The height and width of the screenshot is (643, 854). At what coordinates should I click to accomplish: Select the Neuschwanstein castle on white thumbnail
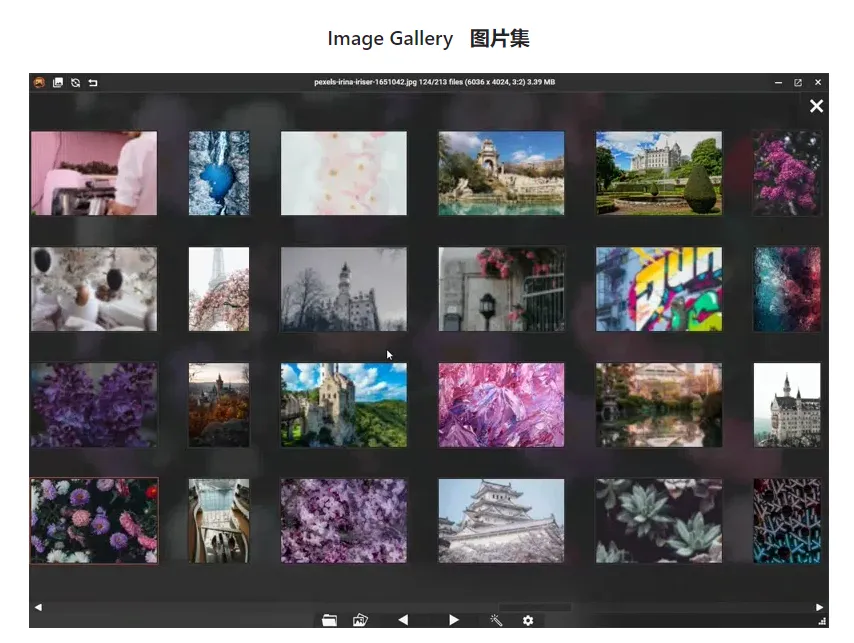coord(787,405)
